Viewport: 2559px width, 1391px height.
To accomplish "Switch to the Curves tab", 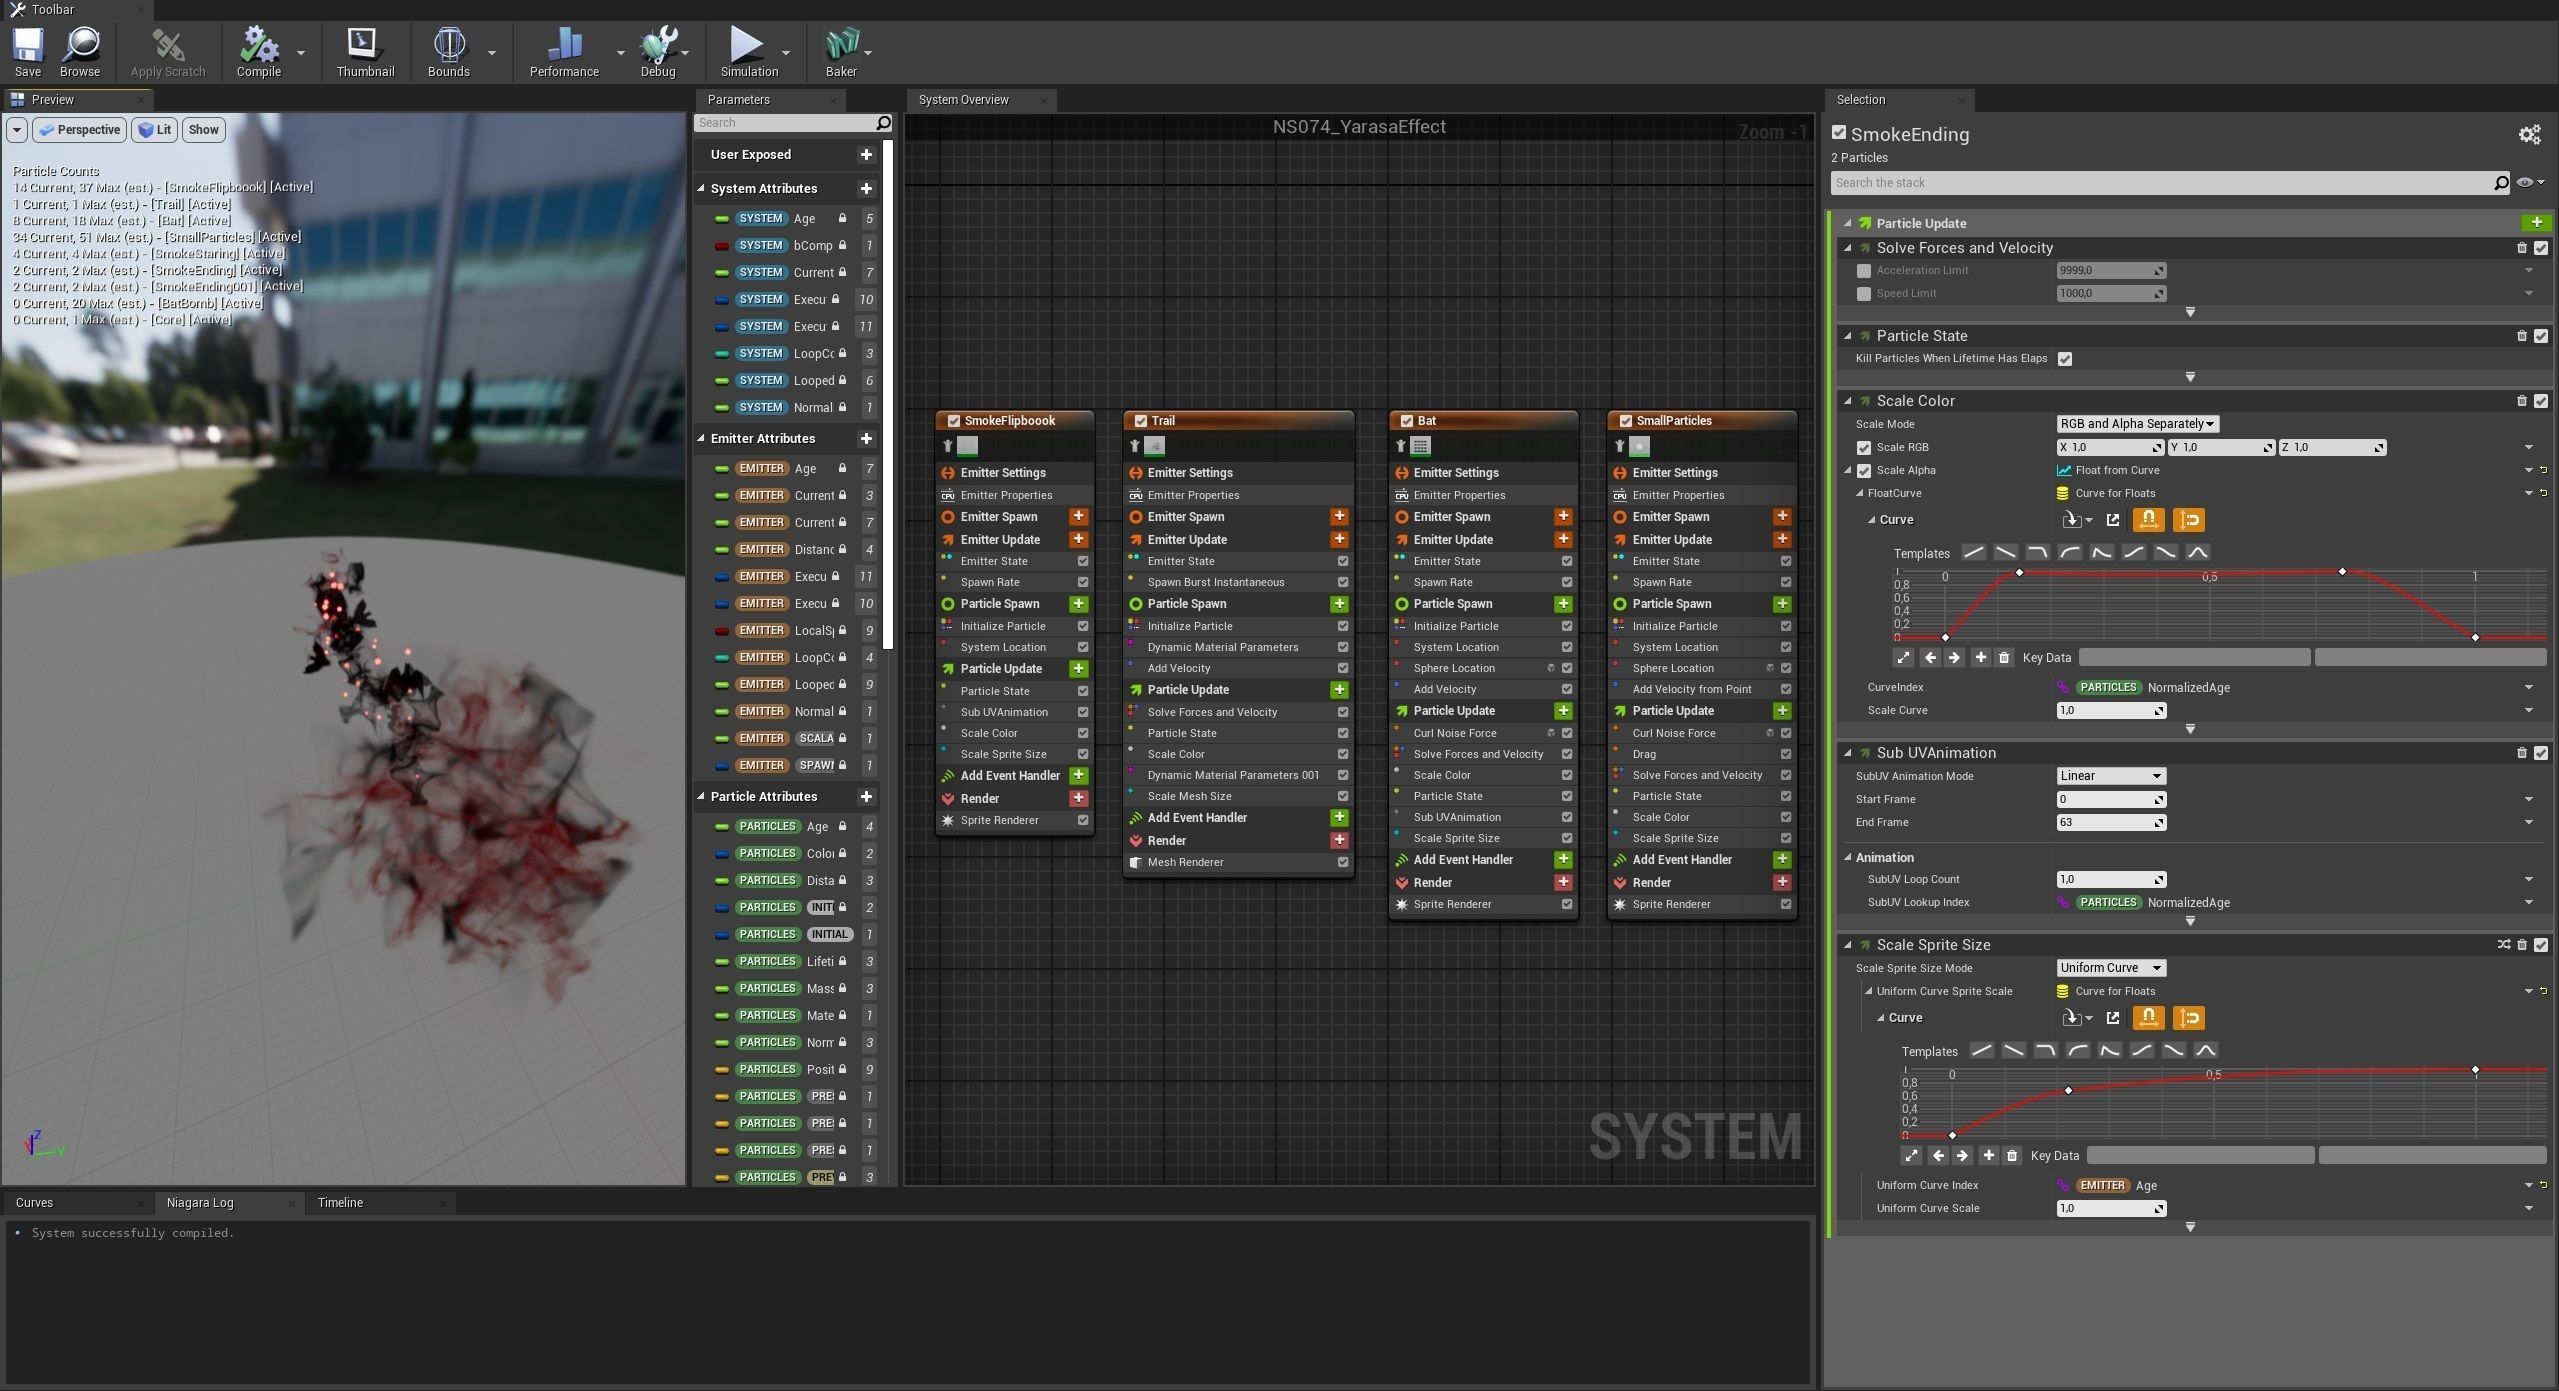I will tap(35, 1203).
